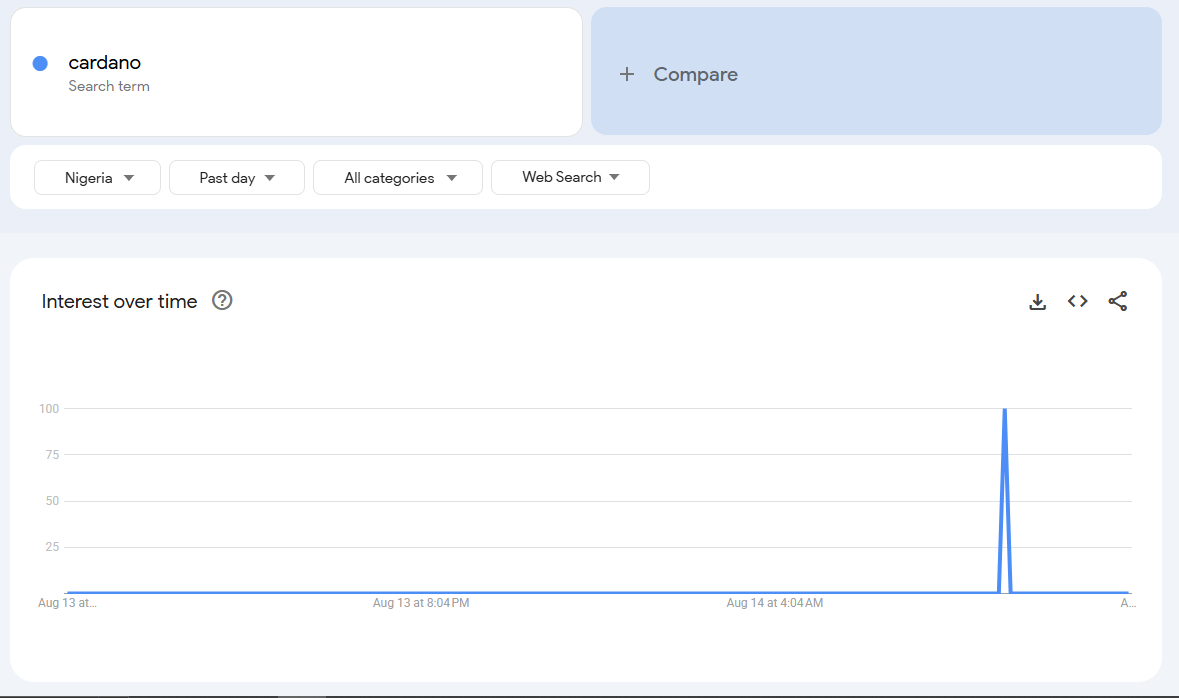Expand the All categories dropdown
Image resolution: width=1179 pixels, height=698 pixels.
(398, 178)
